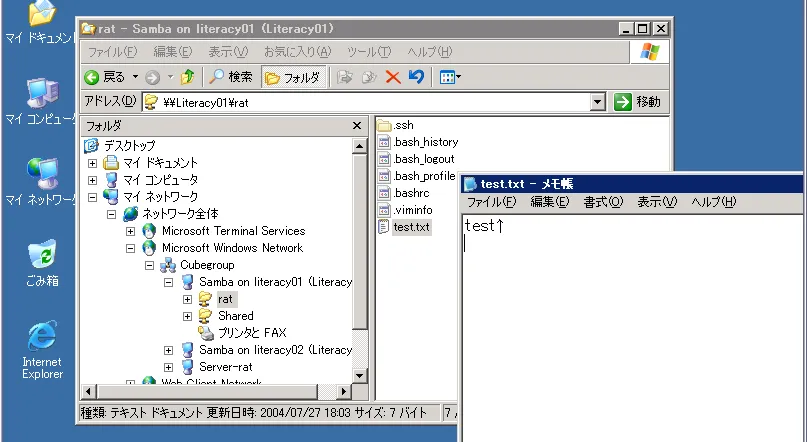This screenshot has width=807, height=442.
Task: Open Notepad's 書式(O) menu
Action: coord(603,202)
